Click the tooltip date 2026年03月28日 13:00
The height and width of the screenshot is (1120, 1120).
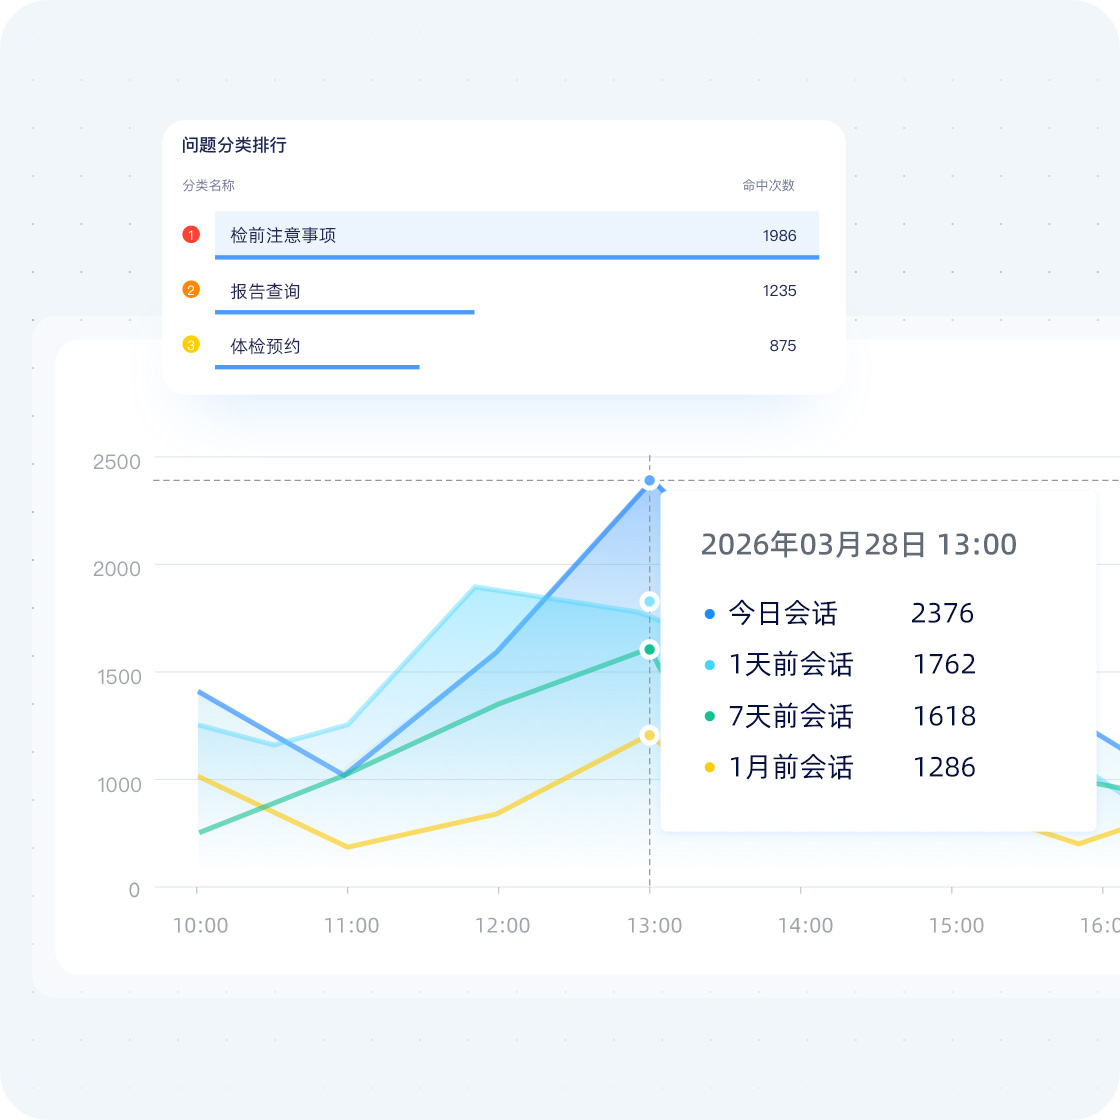point(858,545)
